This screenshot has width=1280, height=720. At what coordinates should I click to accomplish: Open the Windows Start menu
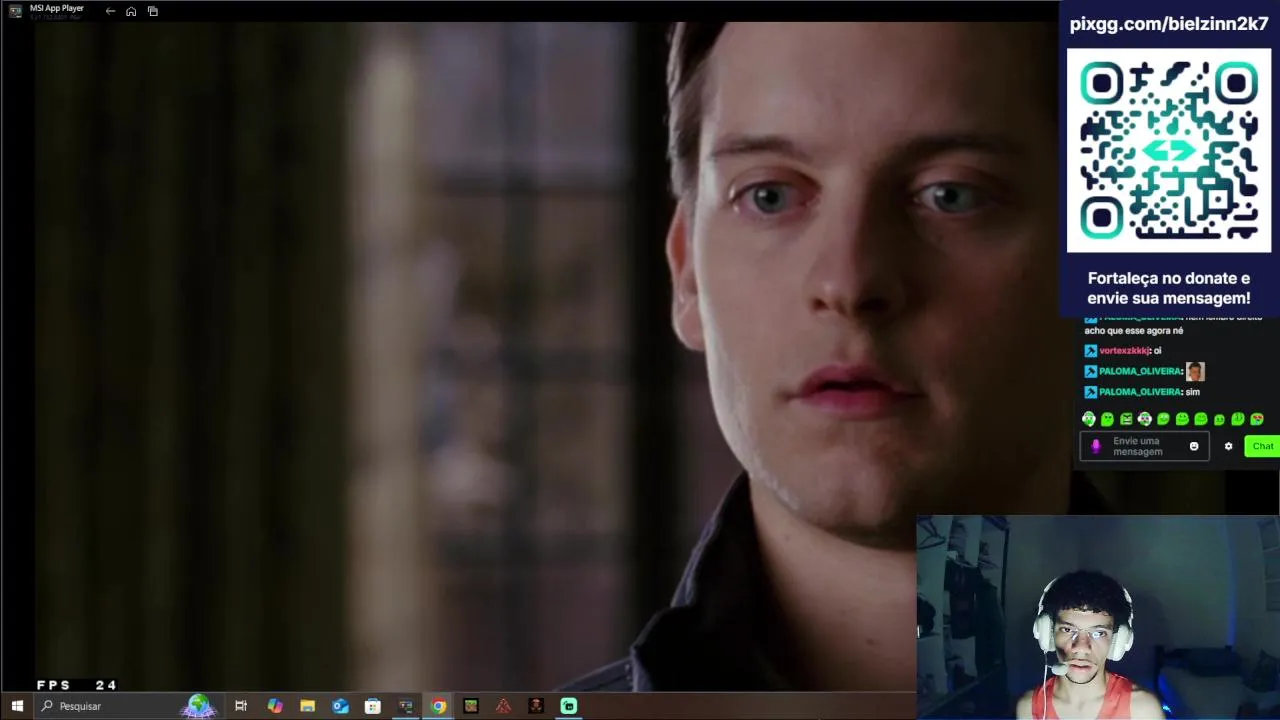point(17,706)
